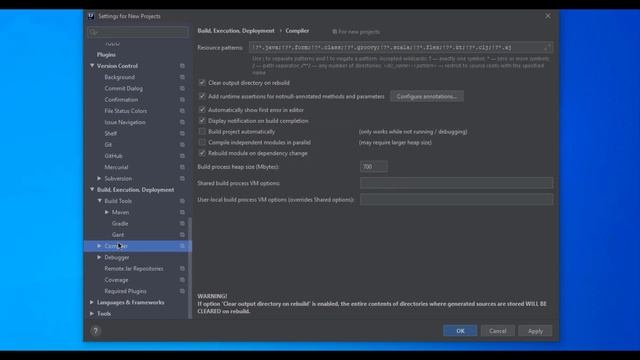Collapse the Version Control tree node
This screenshot has width=640, height=360.
coord(92,66)
